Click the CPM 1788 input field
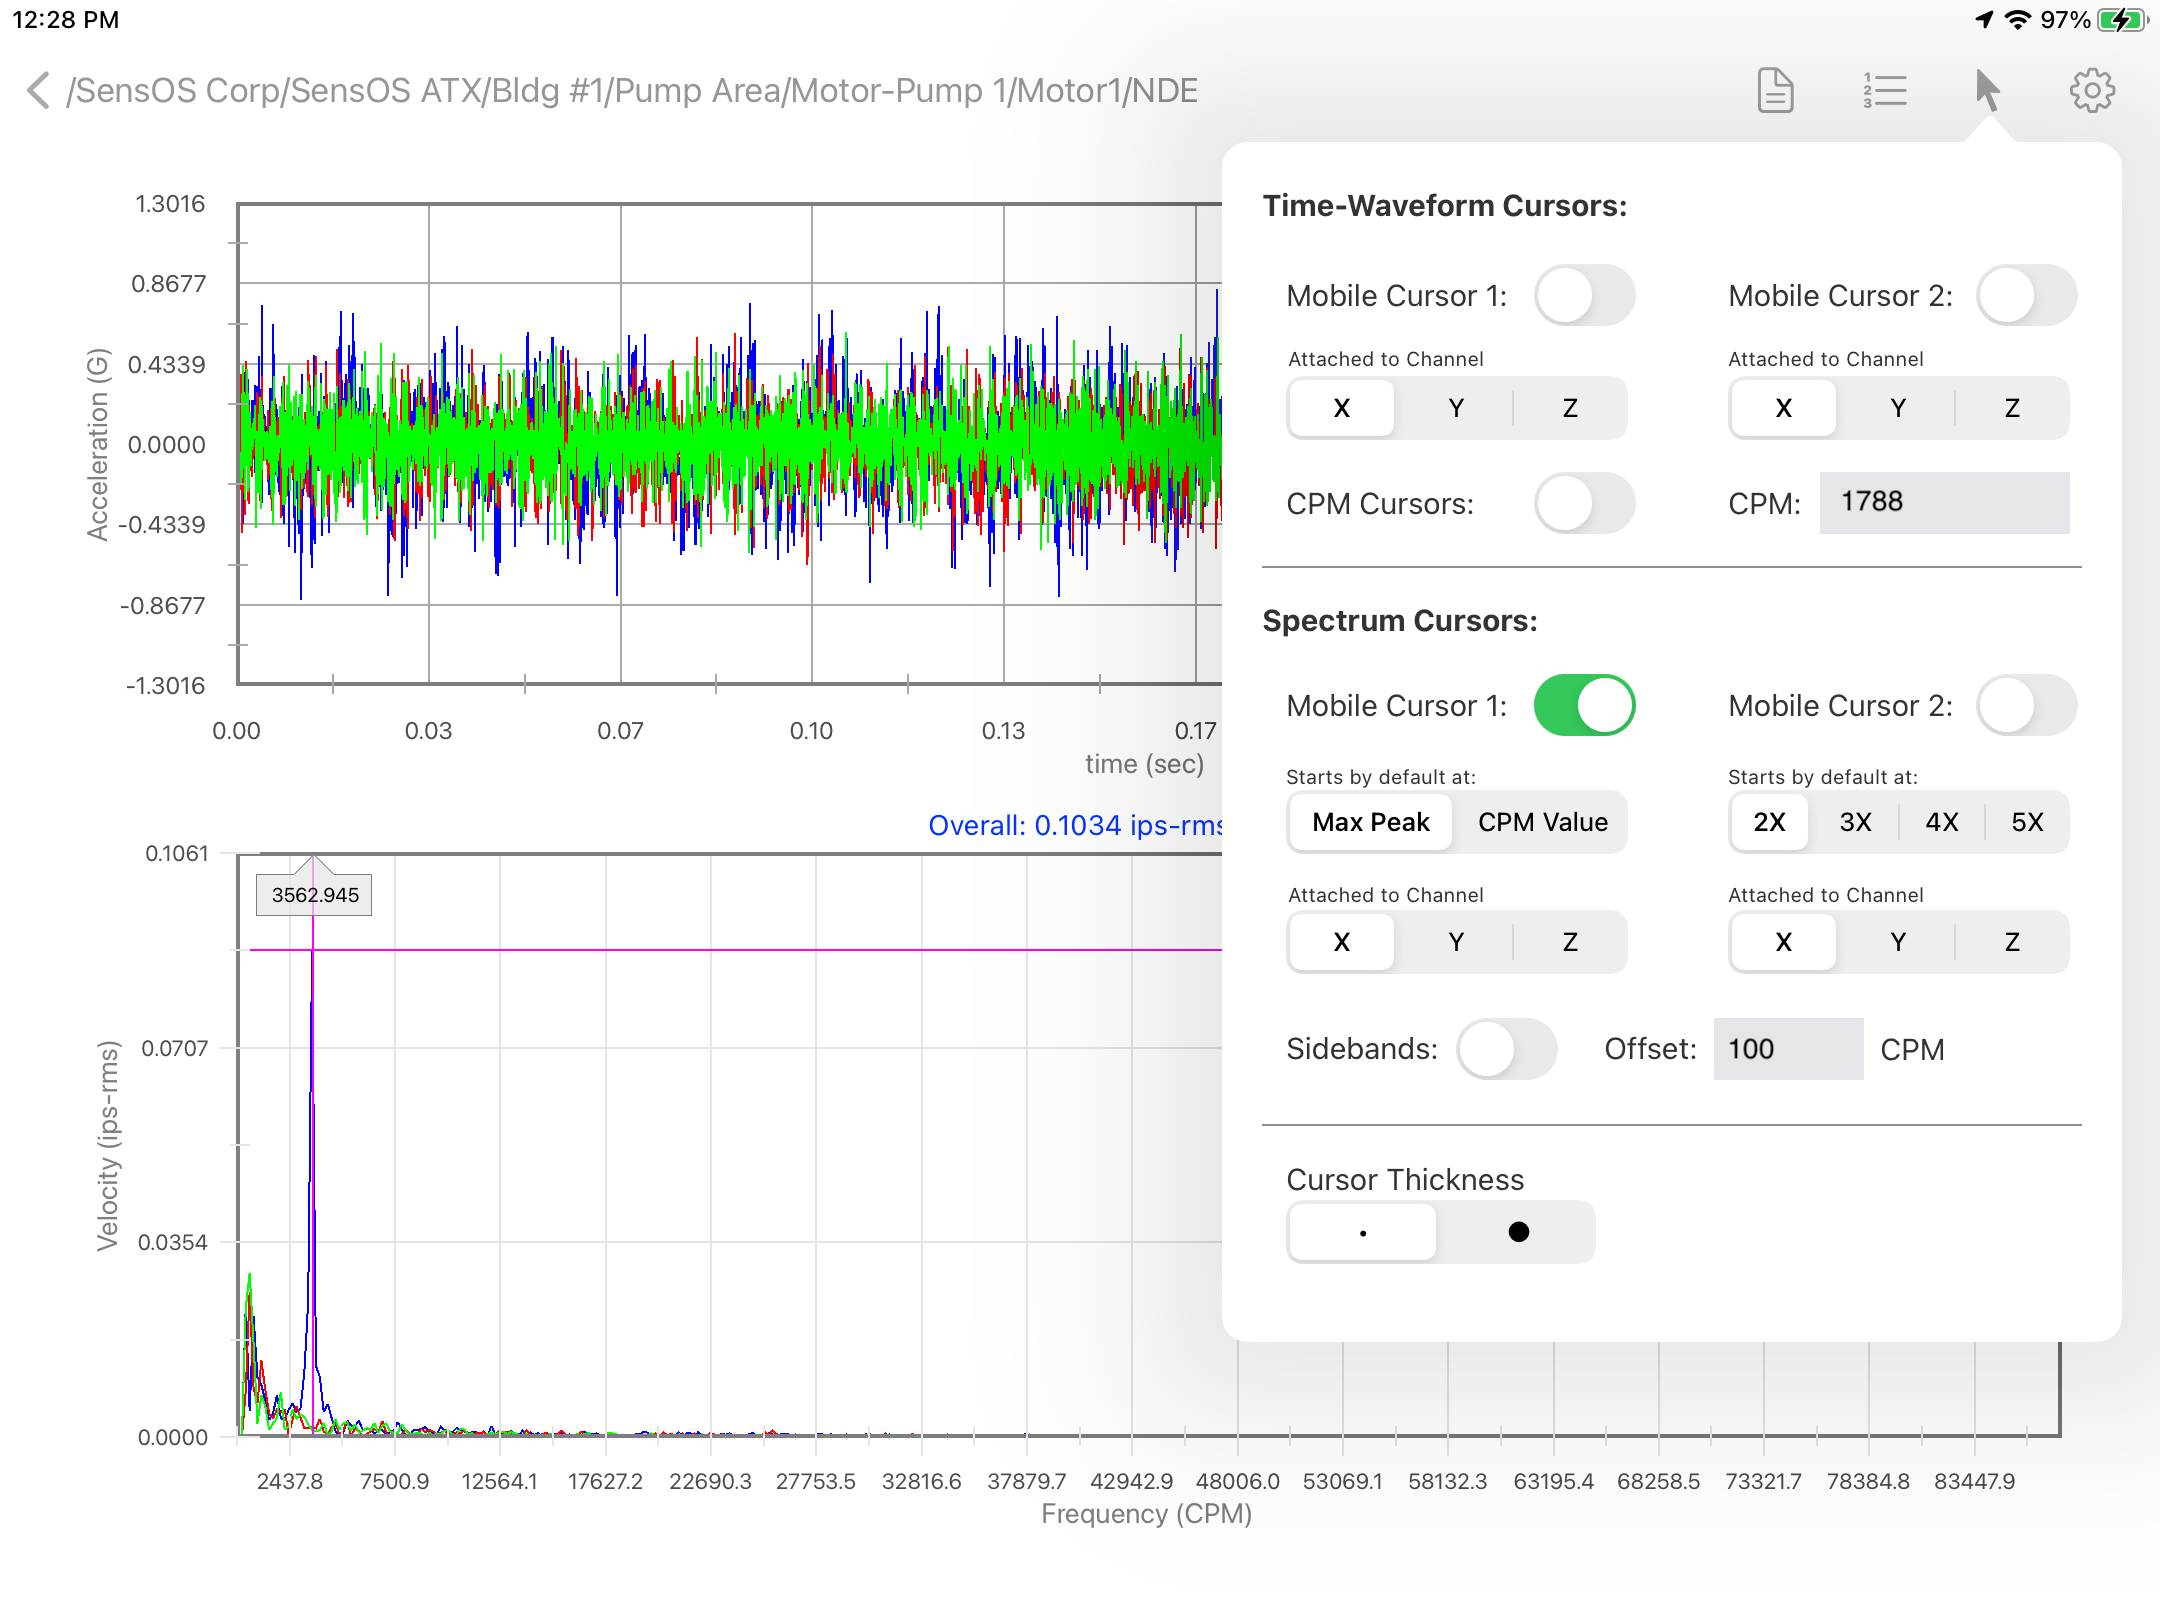 [1943, 503]
